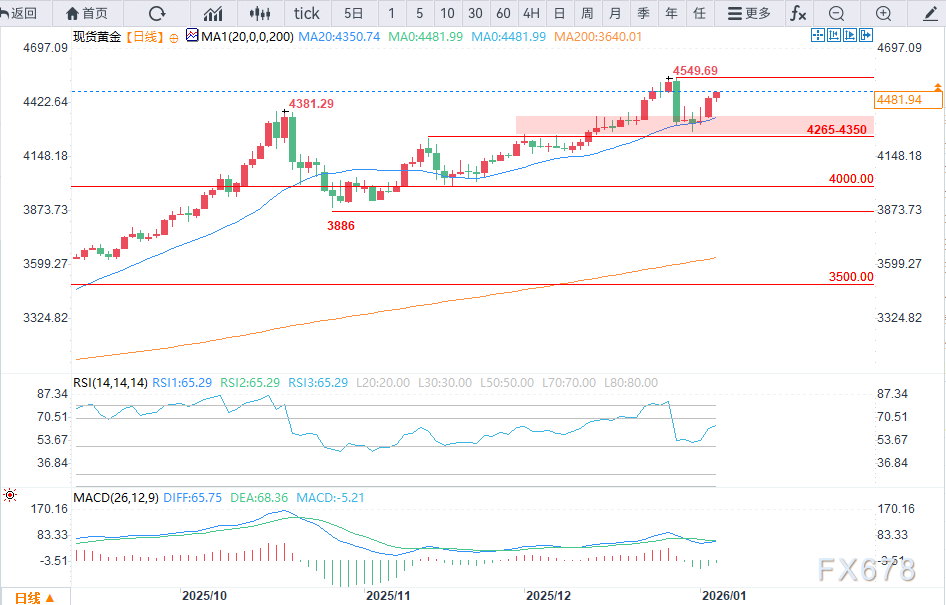Open the 更多 menu
Viewport: 946px width, 605px height.
click(x=750, y=13)
